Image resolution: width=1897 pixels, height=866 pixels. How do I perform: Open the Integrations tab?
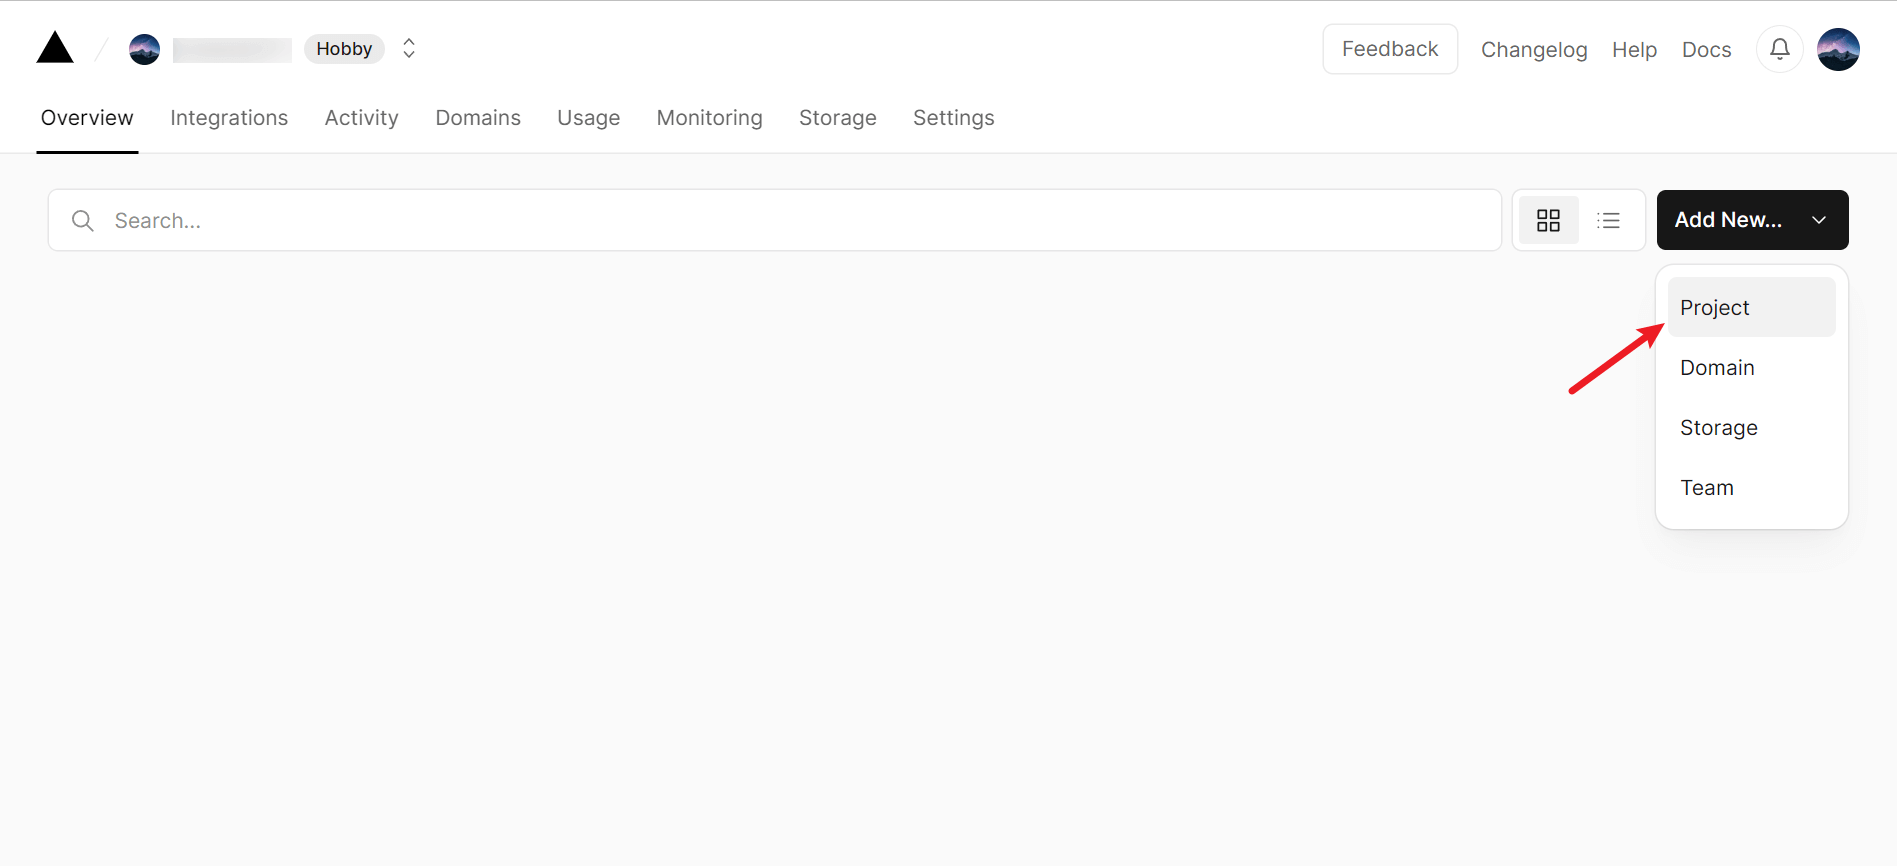click(x=229, y=118)
